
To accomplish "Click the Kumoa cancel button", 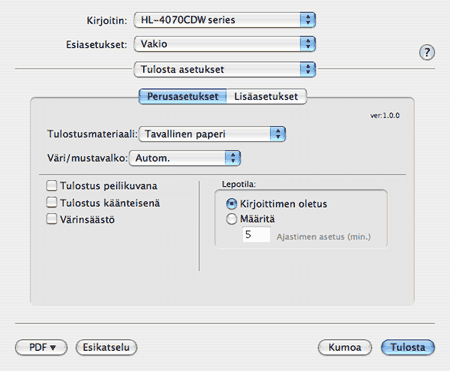I will (x=345, y=347).
